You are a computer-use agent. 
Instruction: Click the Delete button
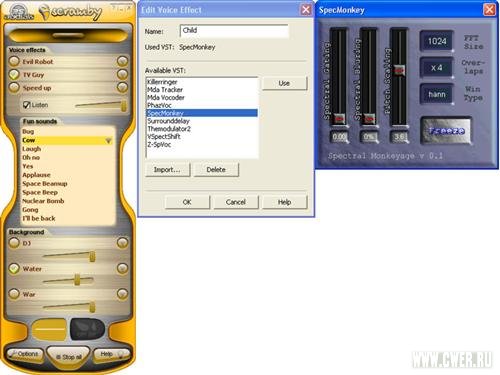216,170
